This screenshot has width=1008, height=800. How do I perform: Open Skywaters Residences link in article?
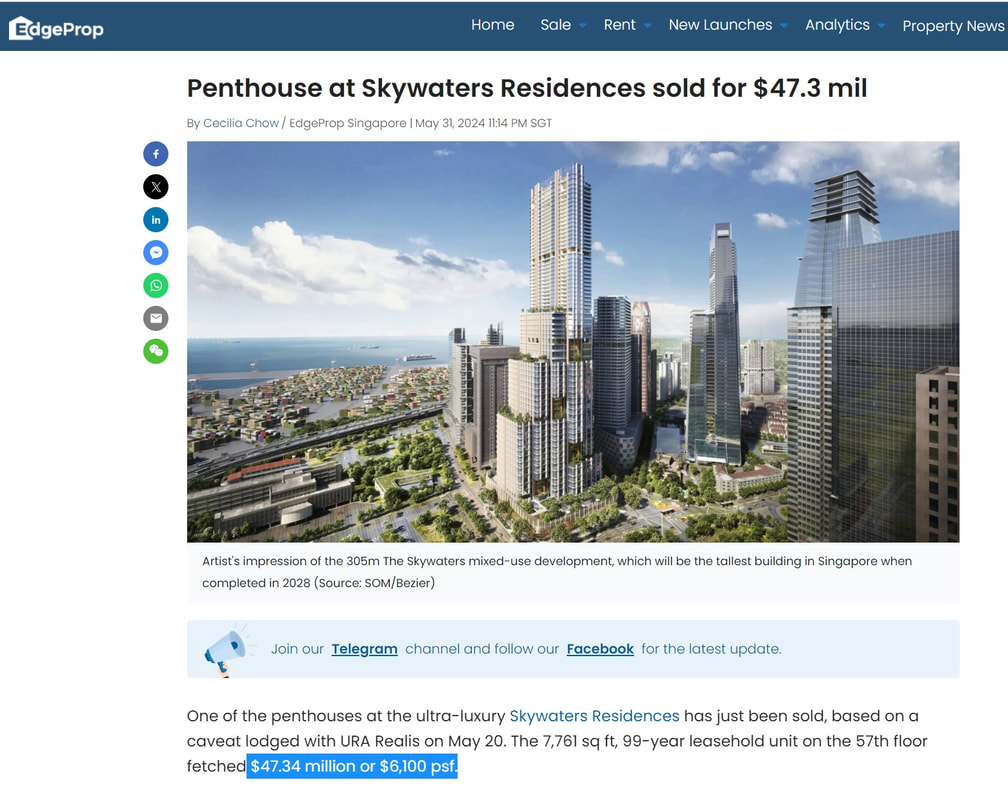594,716
